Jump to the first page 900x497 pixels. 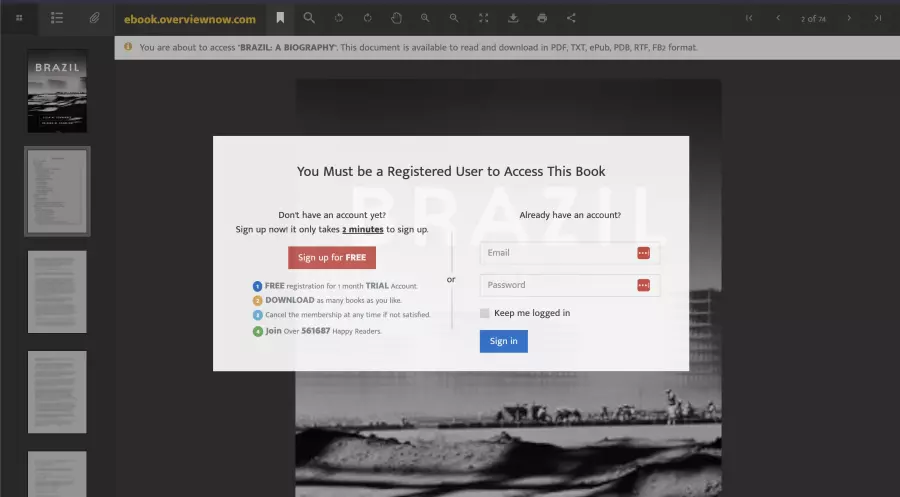point(749,18)
